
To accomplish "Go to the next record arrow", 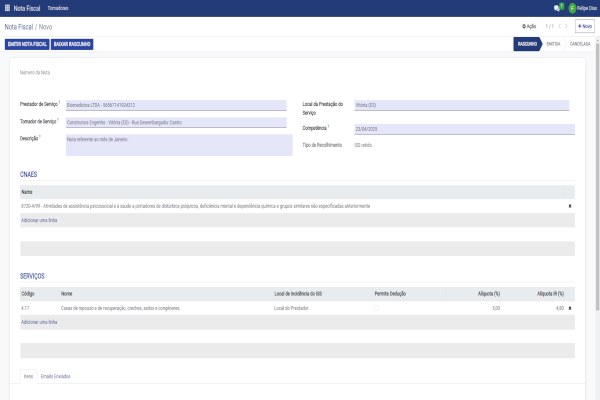I will tap(567, 26).
